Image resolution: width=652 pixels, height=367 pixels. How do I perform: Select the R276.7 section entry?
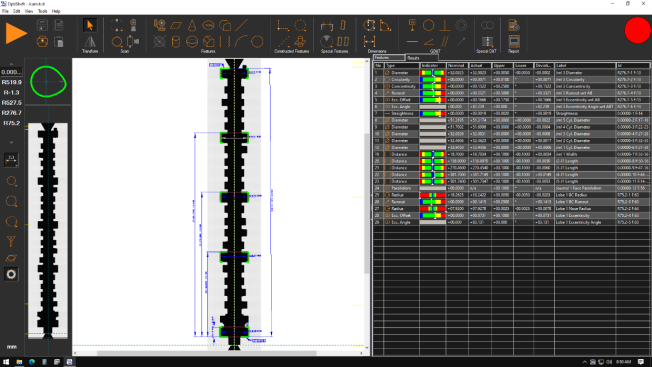(x=12, y=113)
